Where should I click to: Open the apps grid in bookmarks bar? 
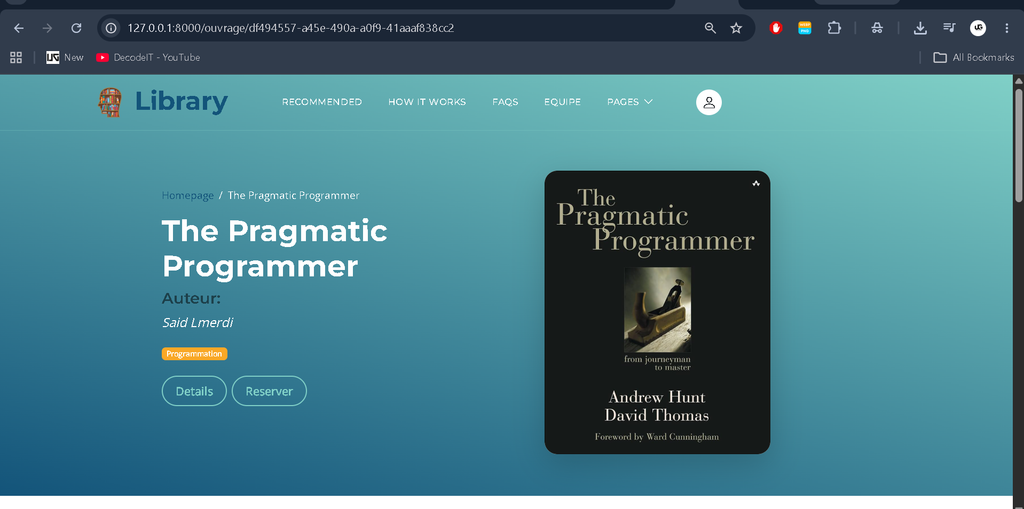coord(16,57)
